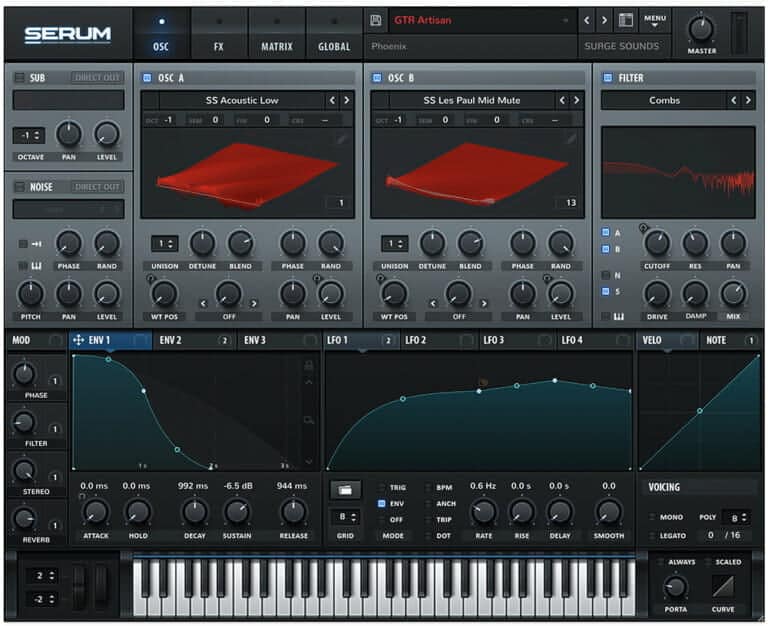Viewport: 768px width, 626px height.
Task: Select LFO ENV mode
Action: 382,504
